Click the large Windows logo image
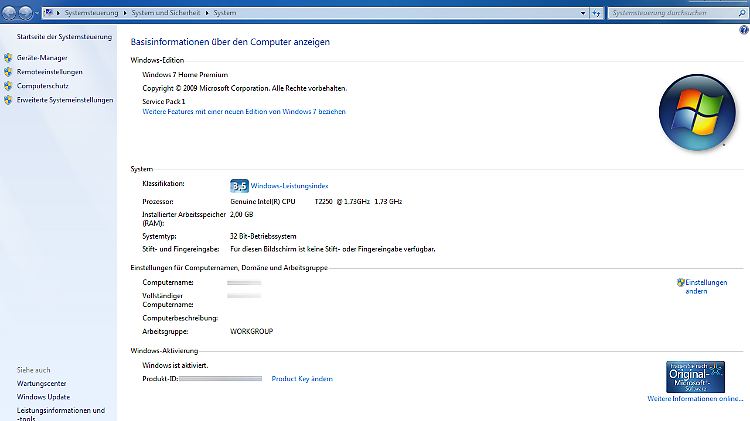Viewport: 750px width, 421px height. 696,110
